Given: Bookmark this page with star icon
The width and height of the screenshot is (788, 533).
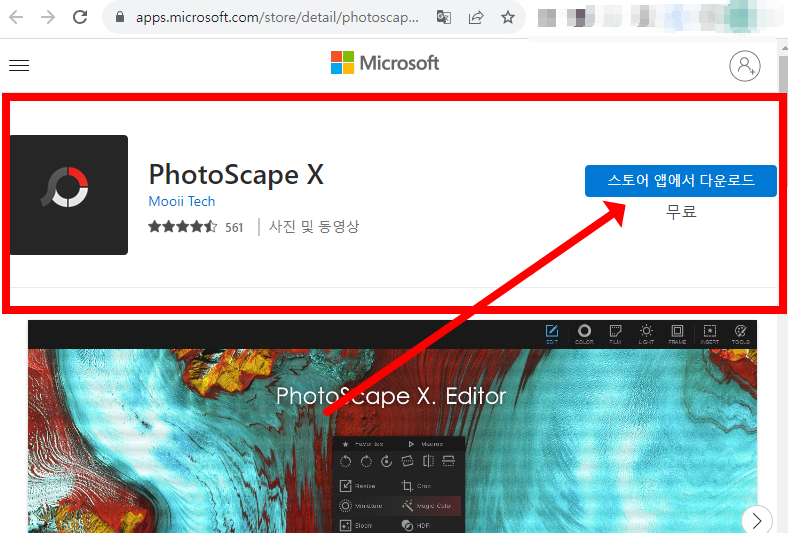Looking at the screenshot, I should 508,18.
